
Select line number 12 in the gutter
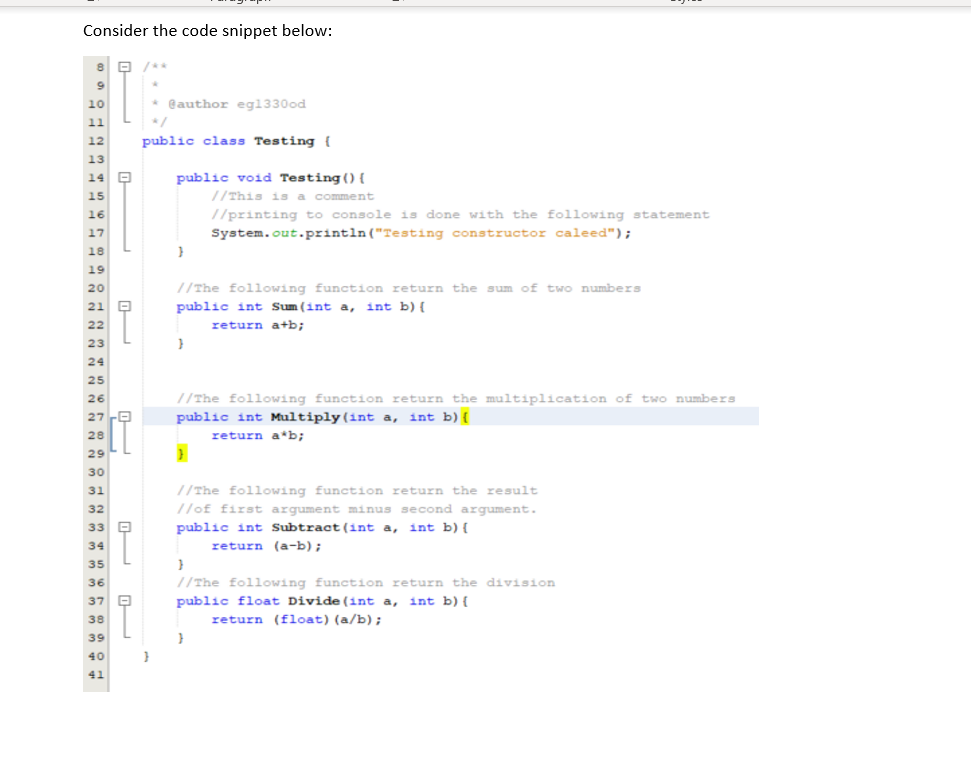tap(96, 140)
